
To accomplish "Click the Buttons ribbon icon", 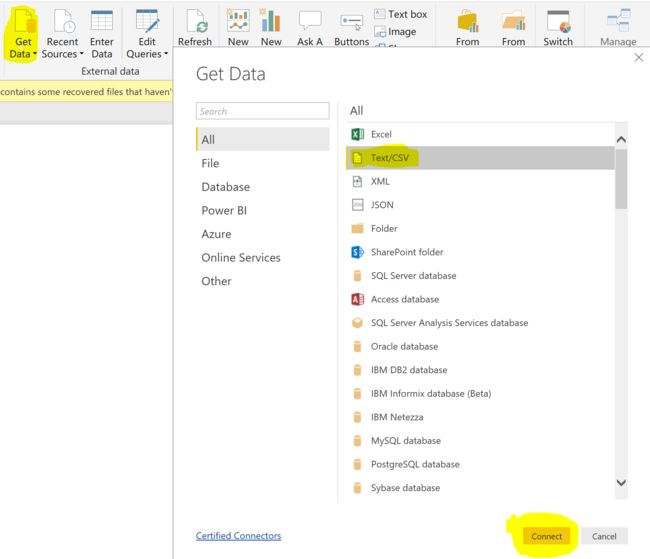I will (x=352, y=22).
